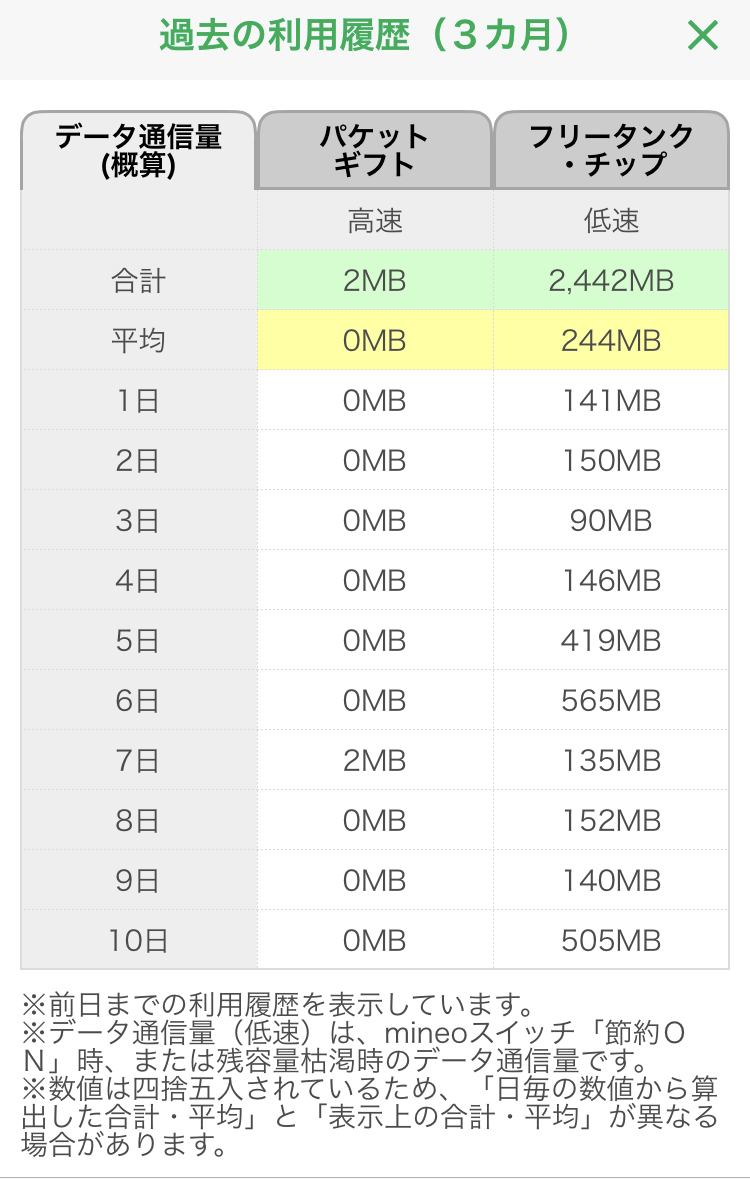Click the 8日 row label
The image size is (750, 1179).
pyautogui.click(x=138, y=821)
